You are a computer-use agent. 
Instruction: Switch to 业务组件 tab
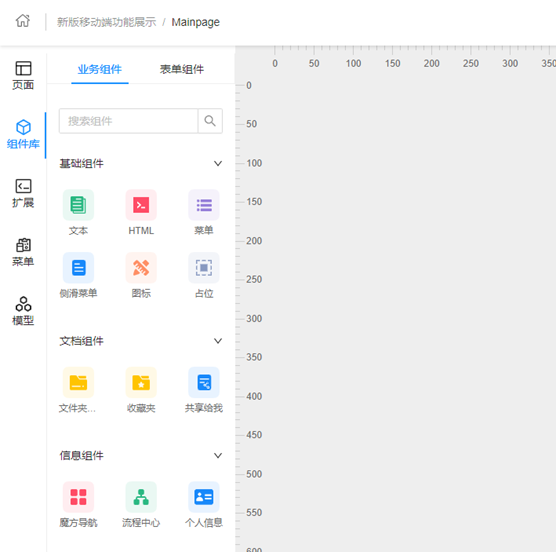click(x=100, y=69)
